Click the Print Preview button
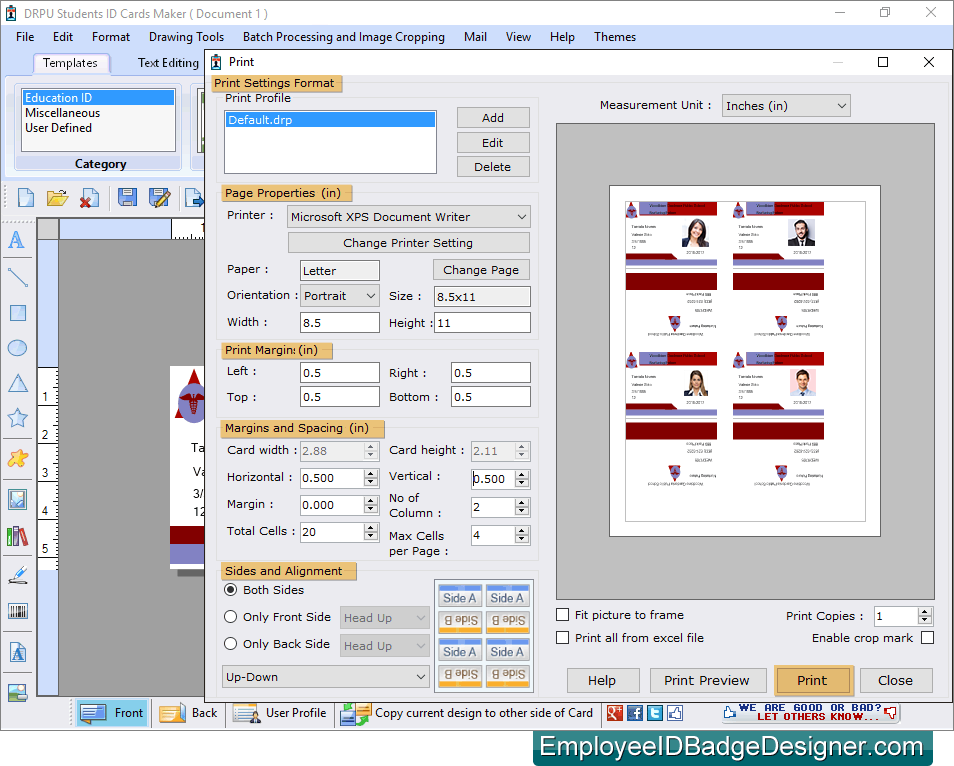The image size is (954, 766). coord(708,680)
